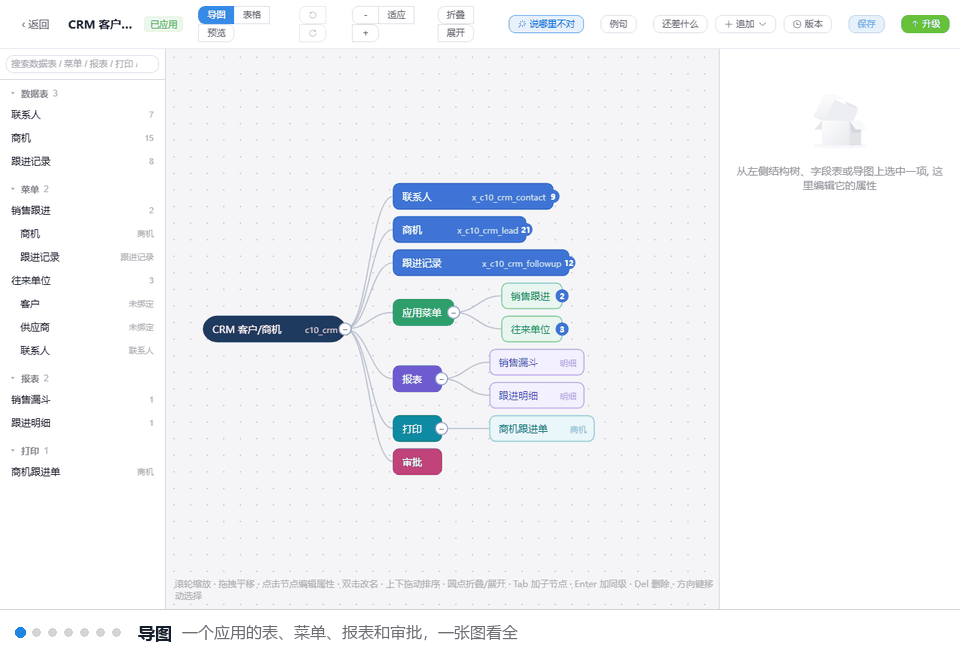The width and height of the screenshot is (960, 655).
Task: Zoom in with the plus button
Action: click(x=366, y=33)
